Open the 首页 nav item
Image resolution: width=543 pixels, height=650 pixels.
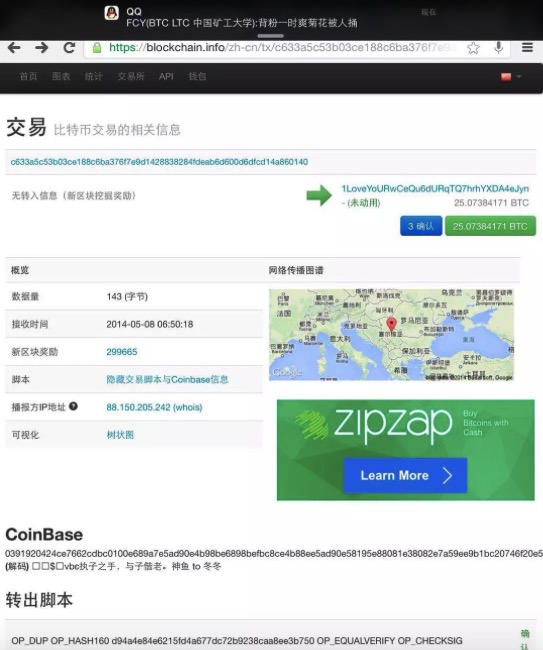(x=28, y=76)
